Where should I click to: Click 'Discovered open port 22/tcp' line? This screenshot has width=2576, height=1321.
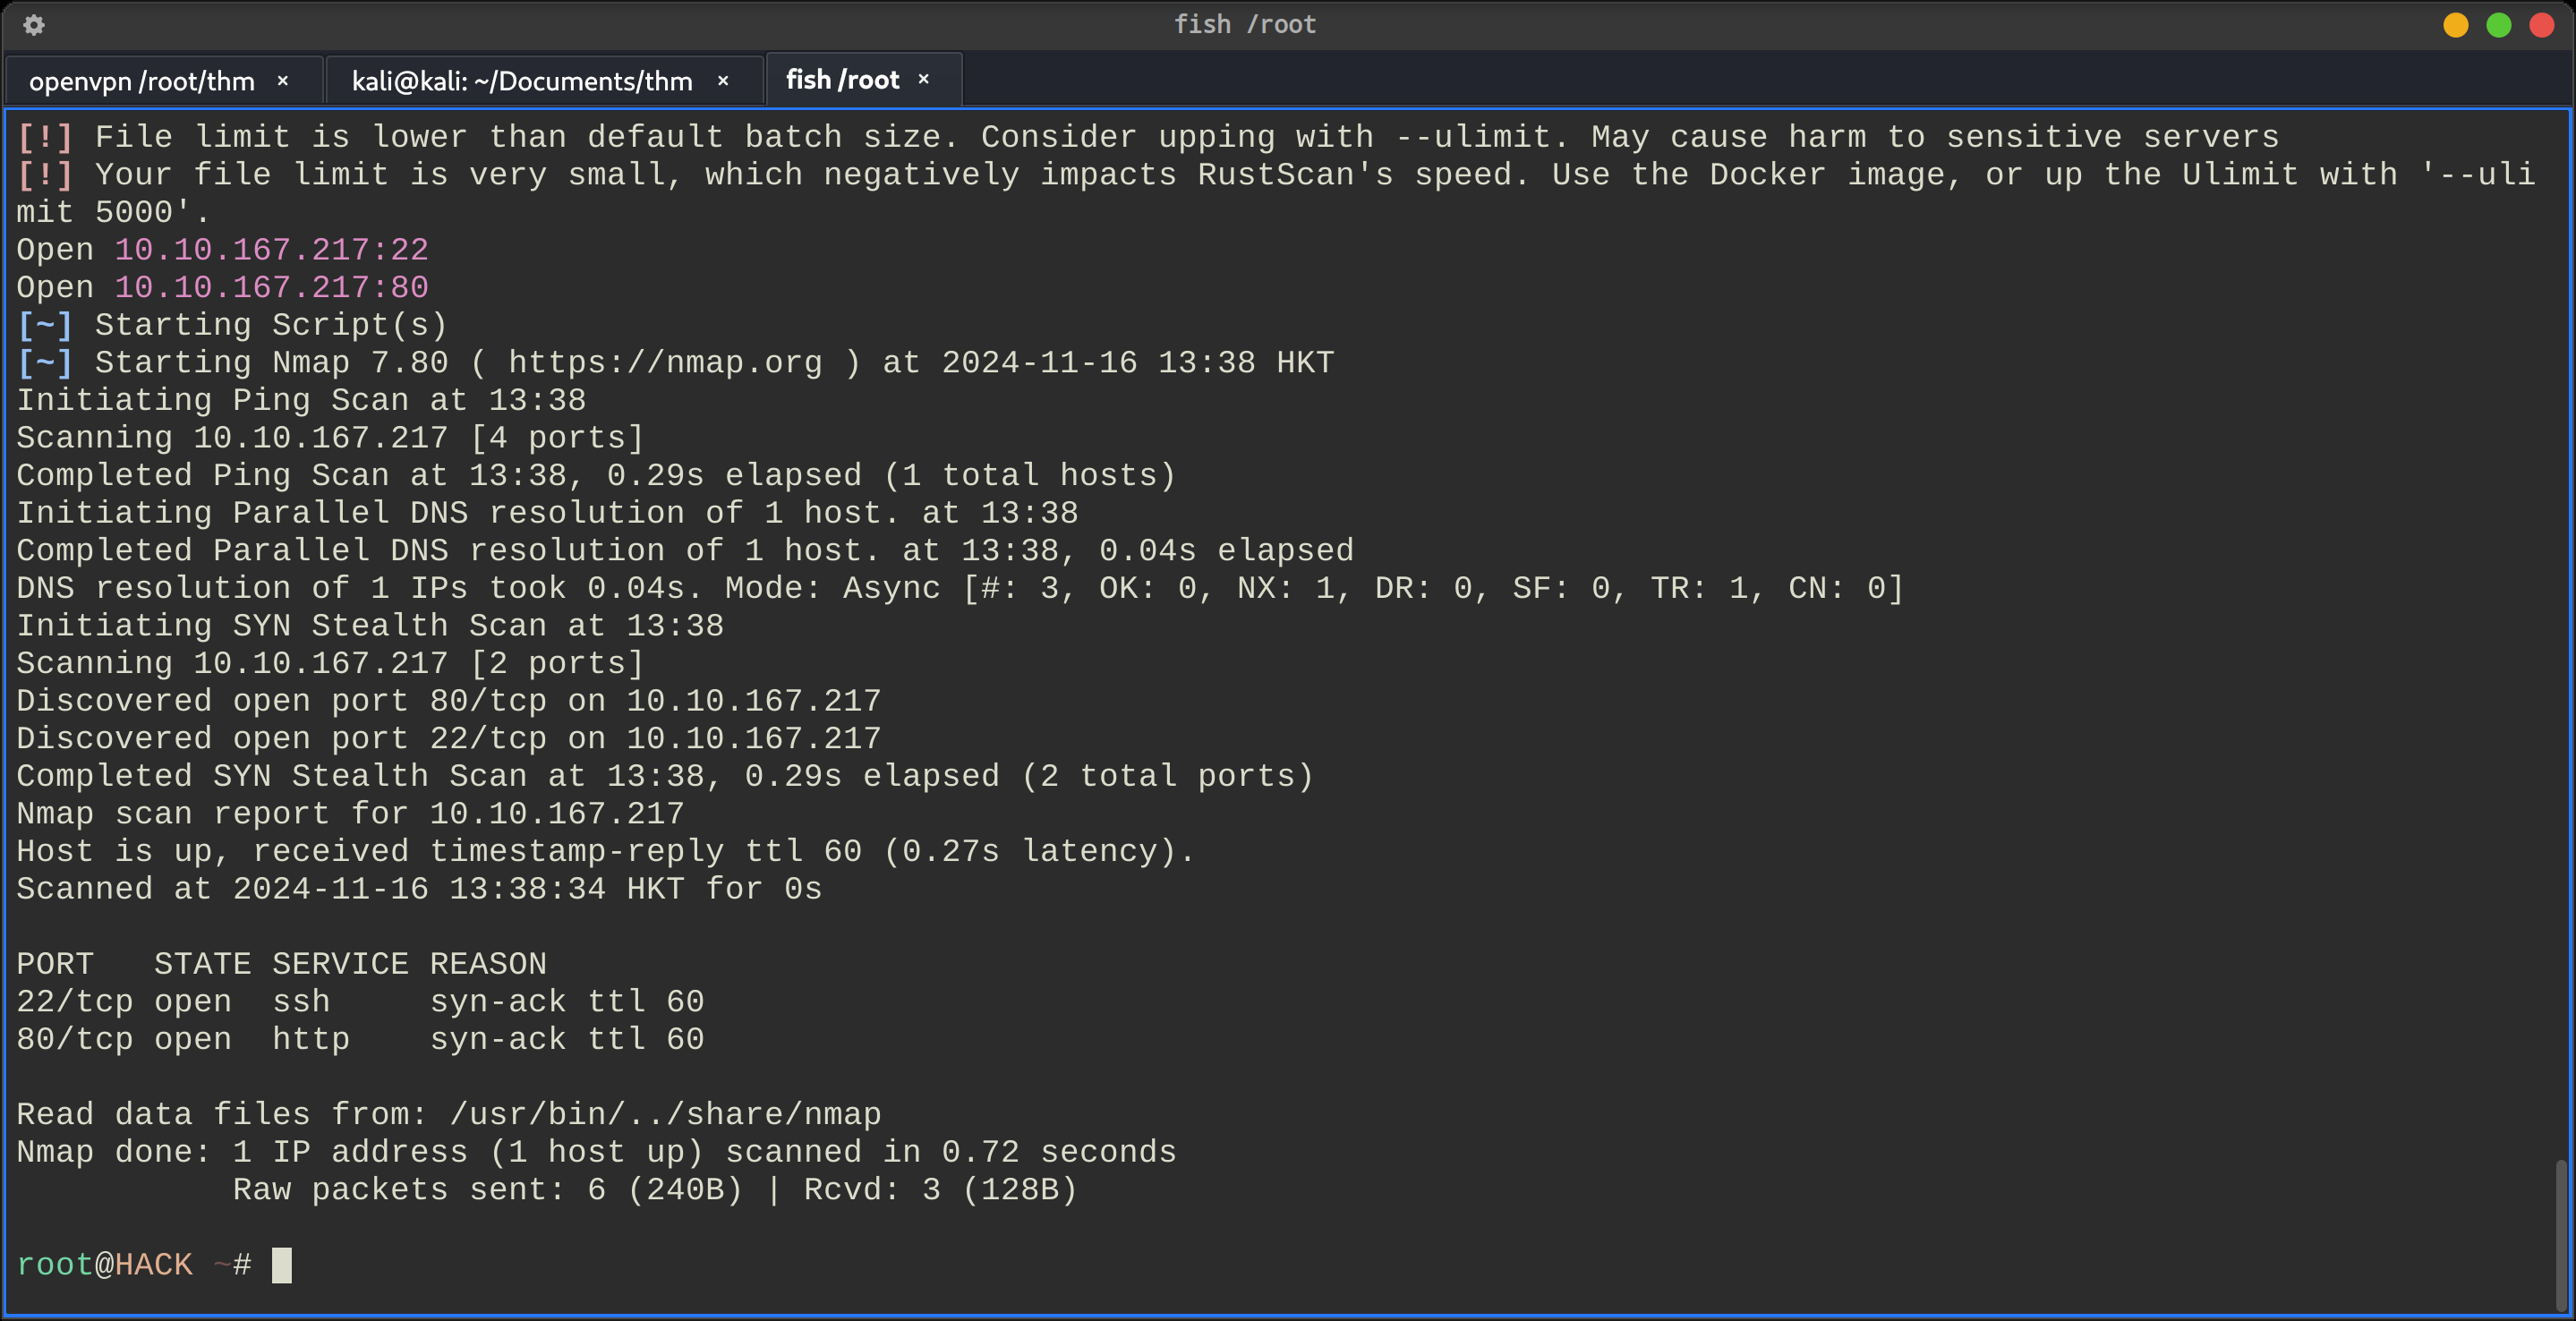point(449,739)
